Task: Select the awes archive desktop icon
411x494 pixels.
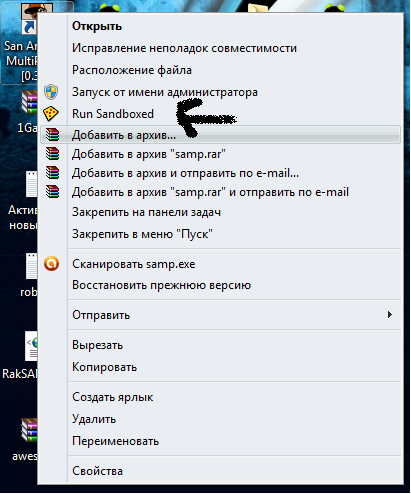Action: [25, 440]
